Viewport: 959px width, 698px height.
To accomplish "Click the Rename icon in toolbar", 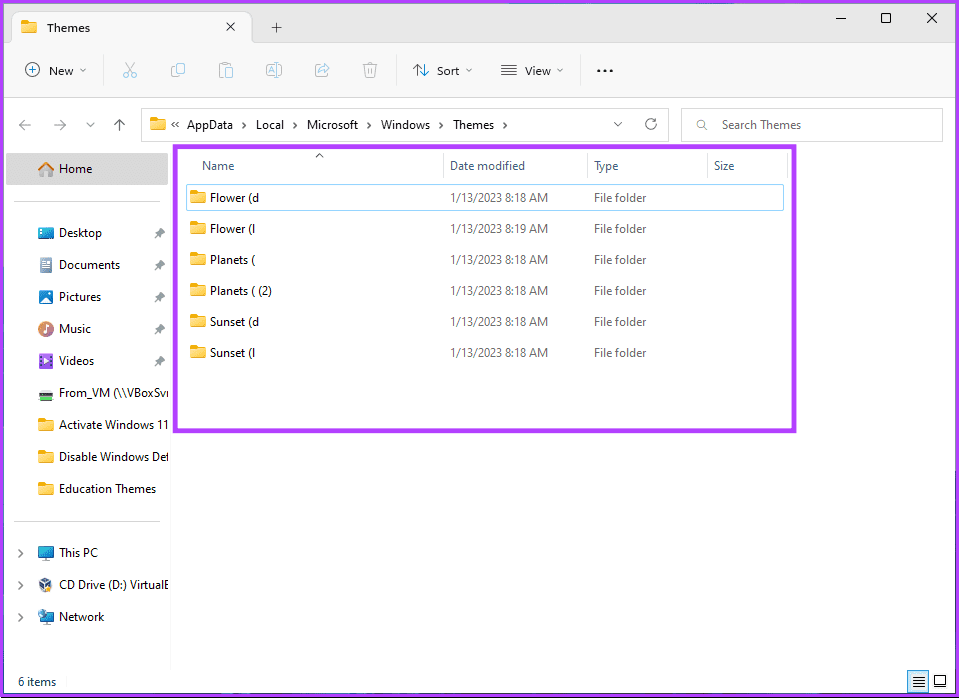I will click(274, 70).
